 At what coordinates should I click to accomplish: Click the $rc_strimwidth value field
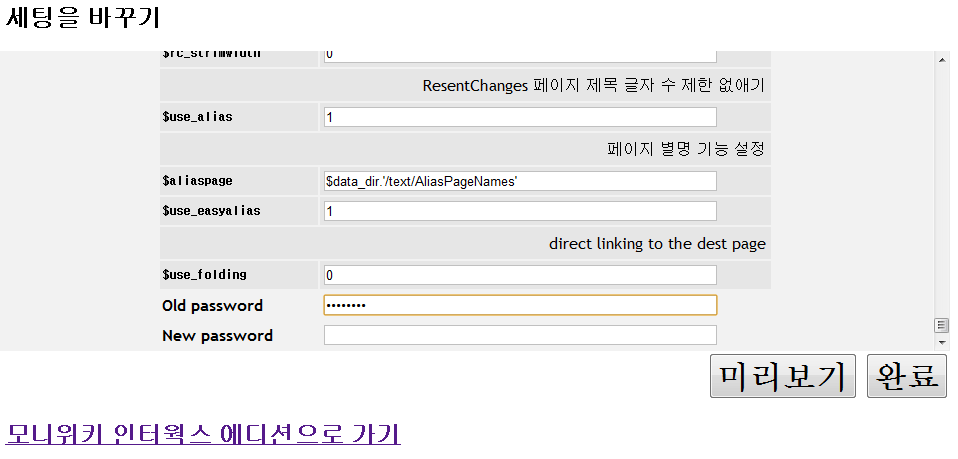[x=520, y=55]
